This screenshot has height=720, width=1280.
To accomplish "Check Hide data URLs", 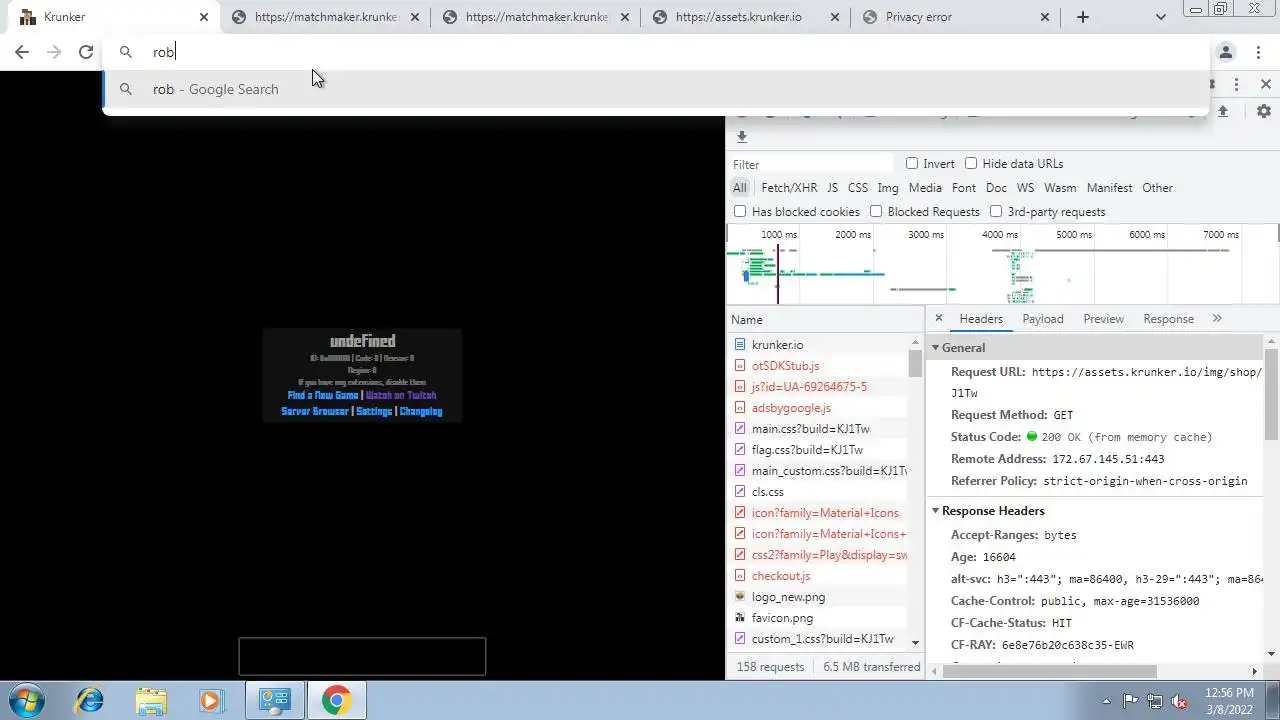I will tap(971, 163).
